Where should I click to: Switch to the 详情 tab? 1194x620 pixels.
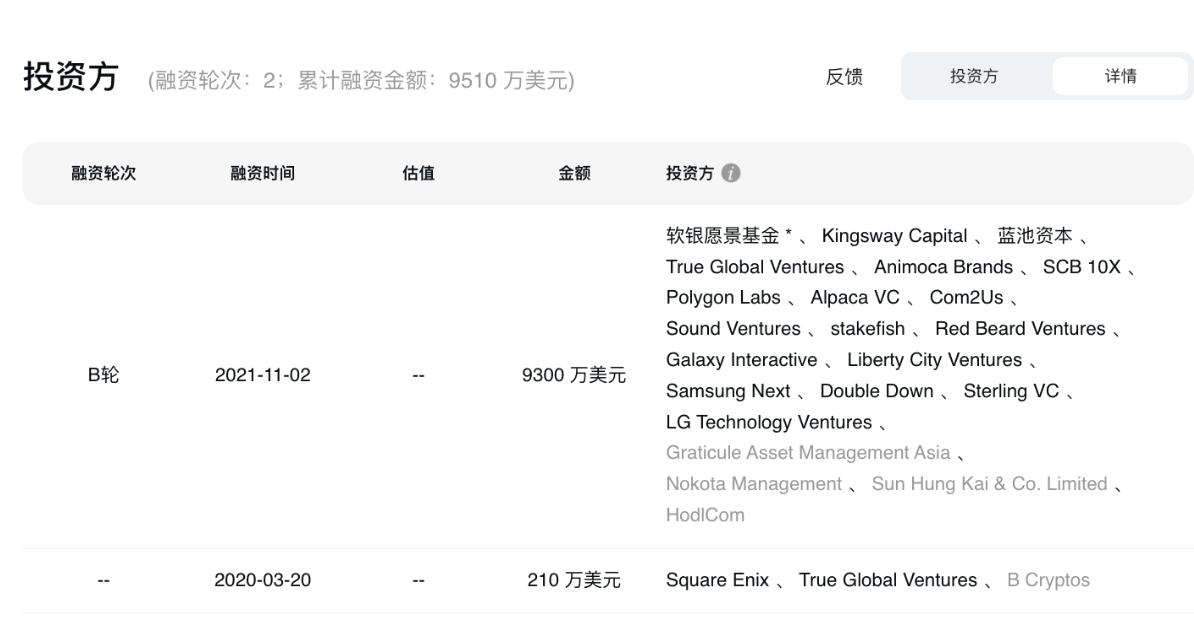[1120, 76]
